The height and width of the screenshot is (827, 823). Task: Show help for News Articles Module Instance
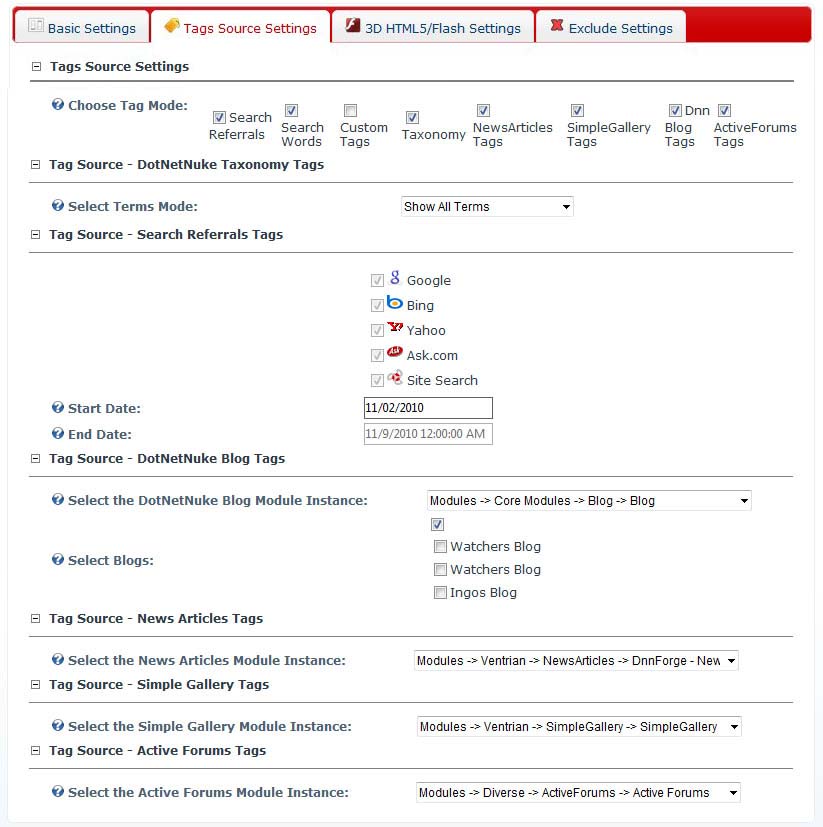[x=58, y=659]
